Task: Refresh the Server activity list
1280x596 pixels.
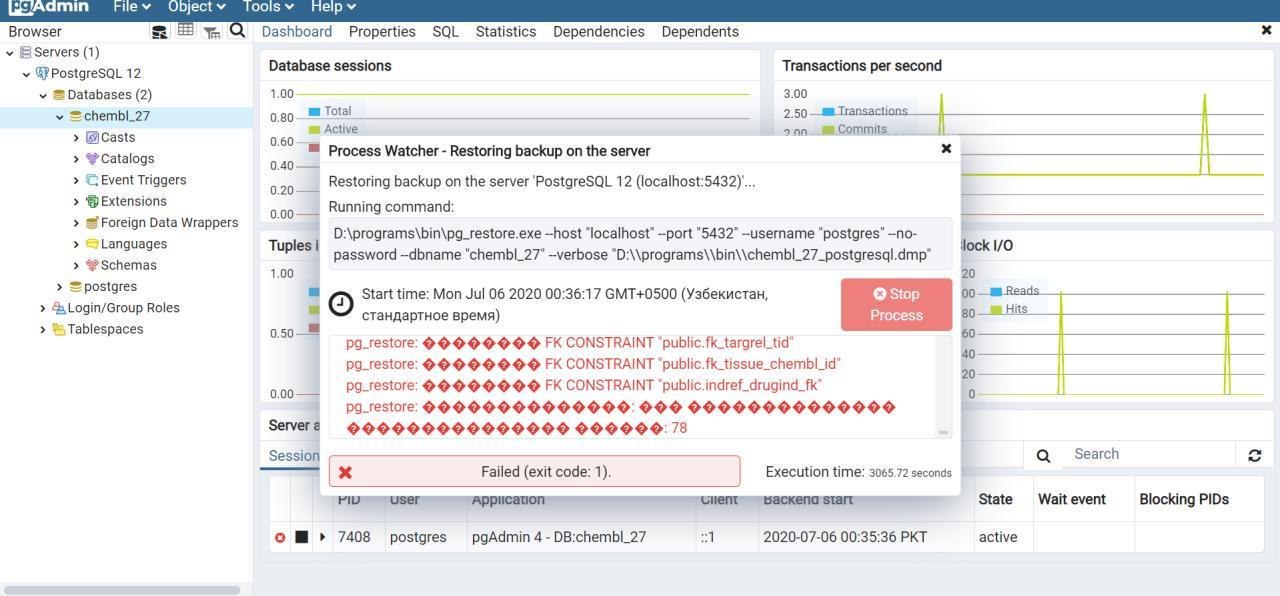Action: click(x=1254, y=455)
